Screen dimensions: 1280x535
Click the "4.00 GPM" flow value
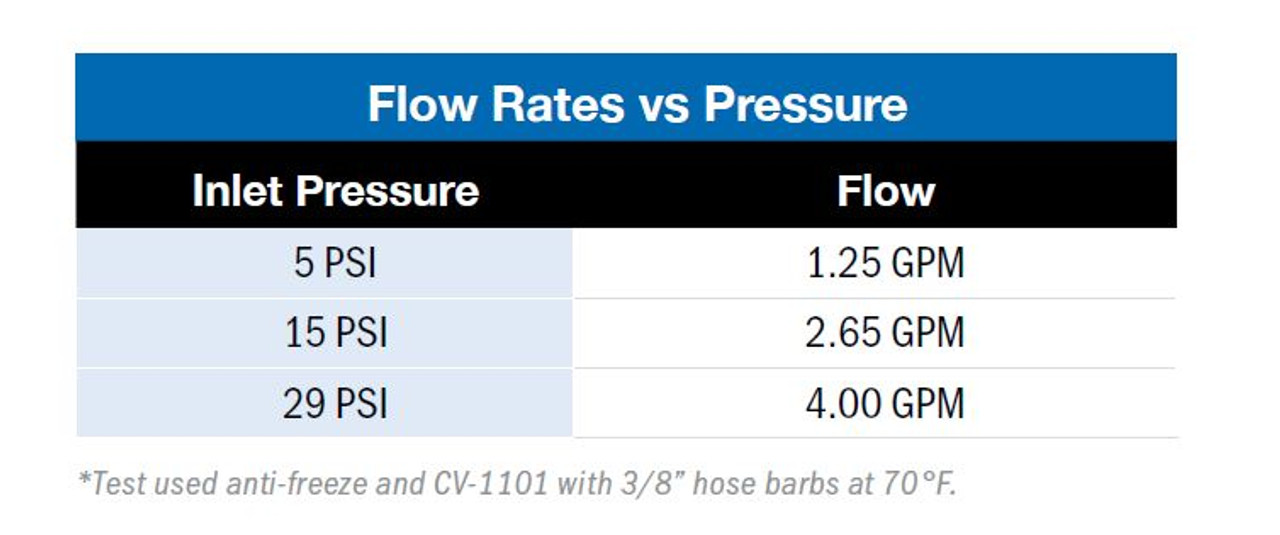[885, 404]
